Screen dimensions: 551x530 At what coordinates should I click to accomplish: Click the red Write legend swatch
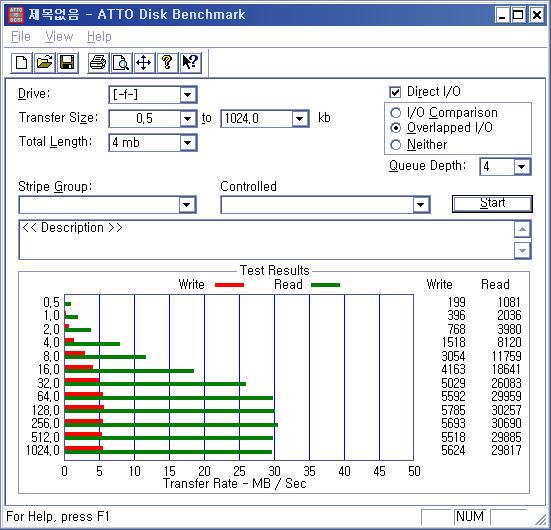[x=229, y=285]
